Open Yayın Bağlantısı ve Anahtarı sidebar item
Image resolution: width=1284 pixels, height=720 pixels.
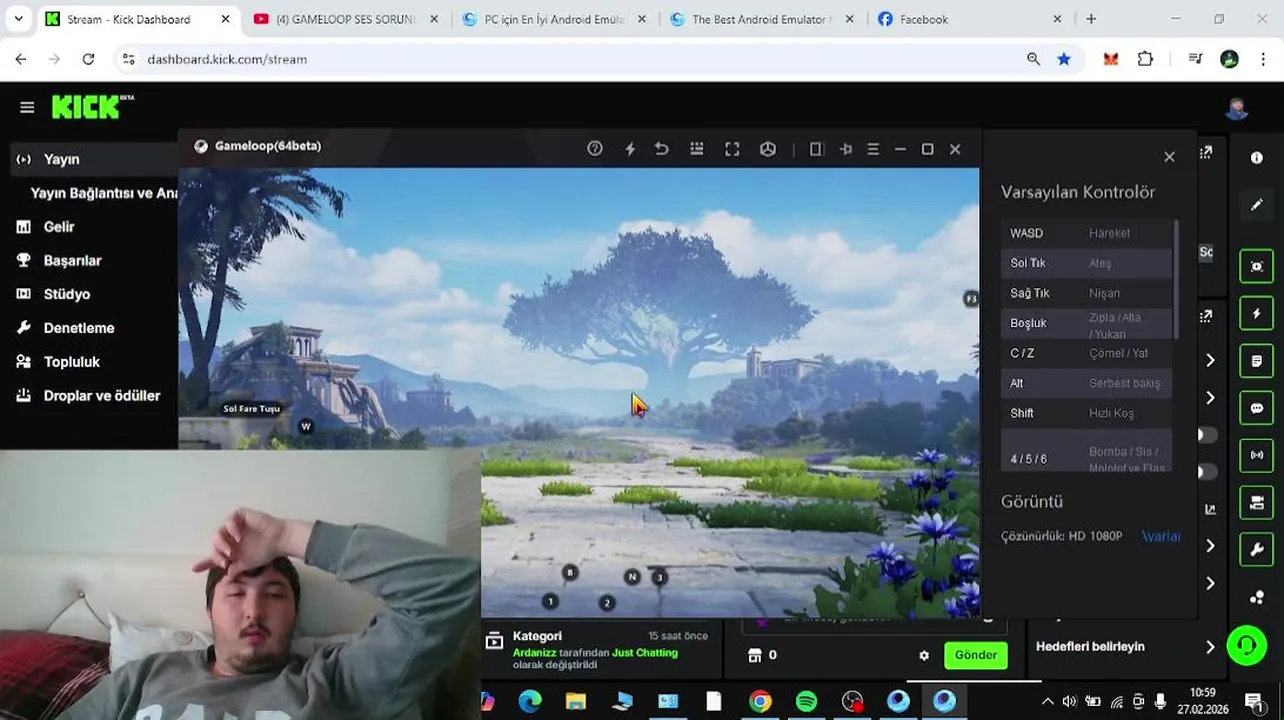coord(104,193)
